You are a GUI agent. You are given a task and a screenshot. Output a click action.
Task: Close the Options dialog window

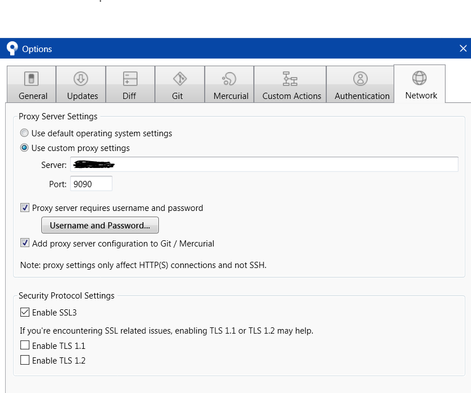point(463,49)
